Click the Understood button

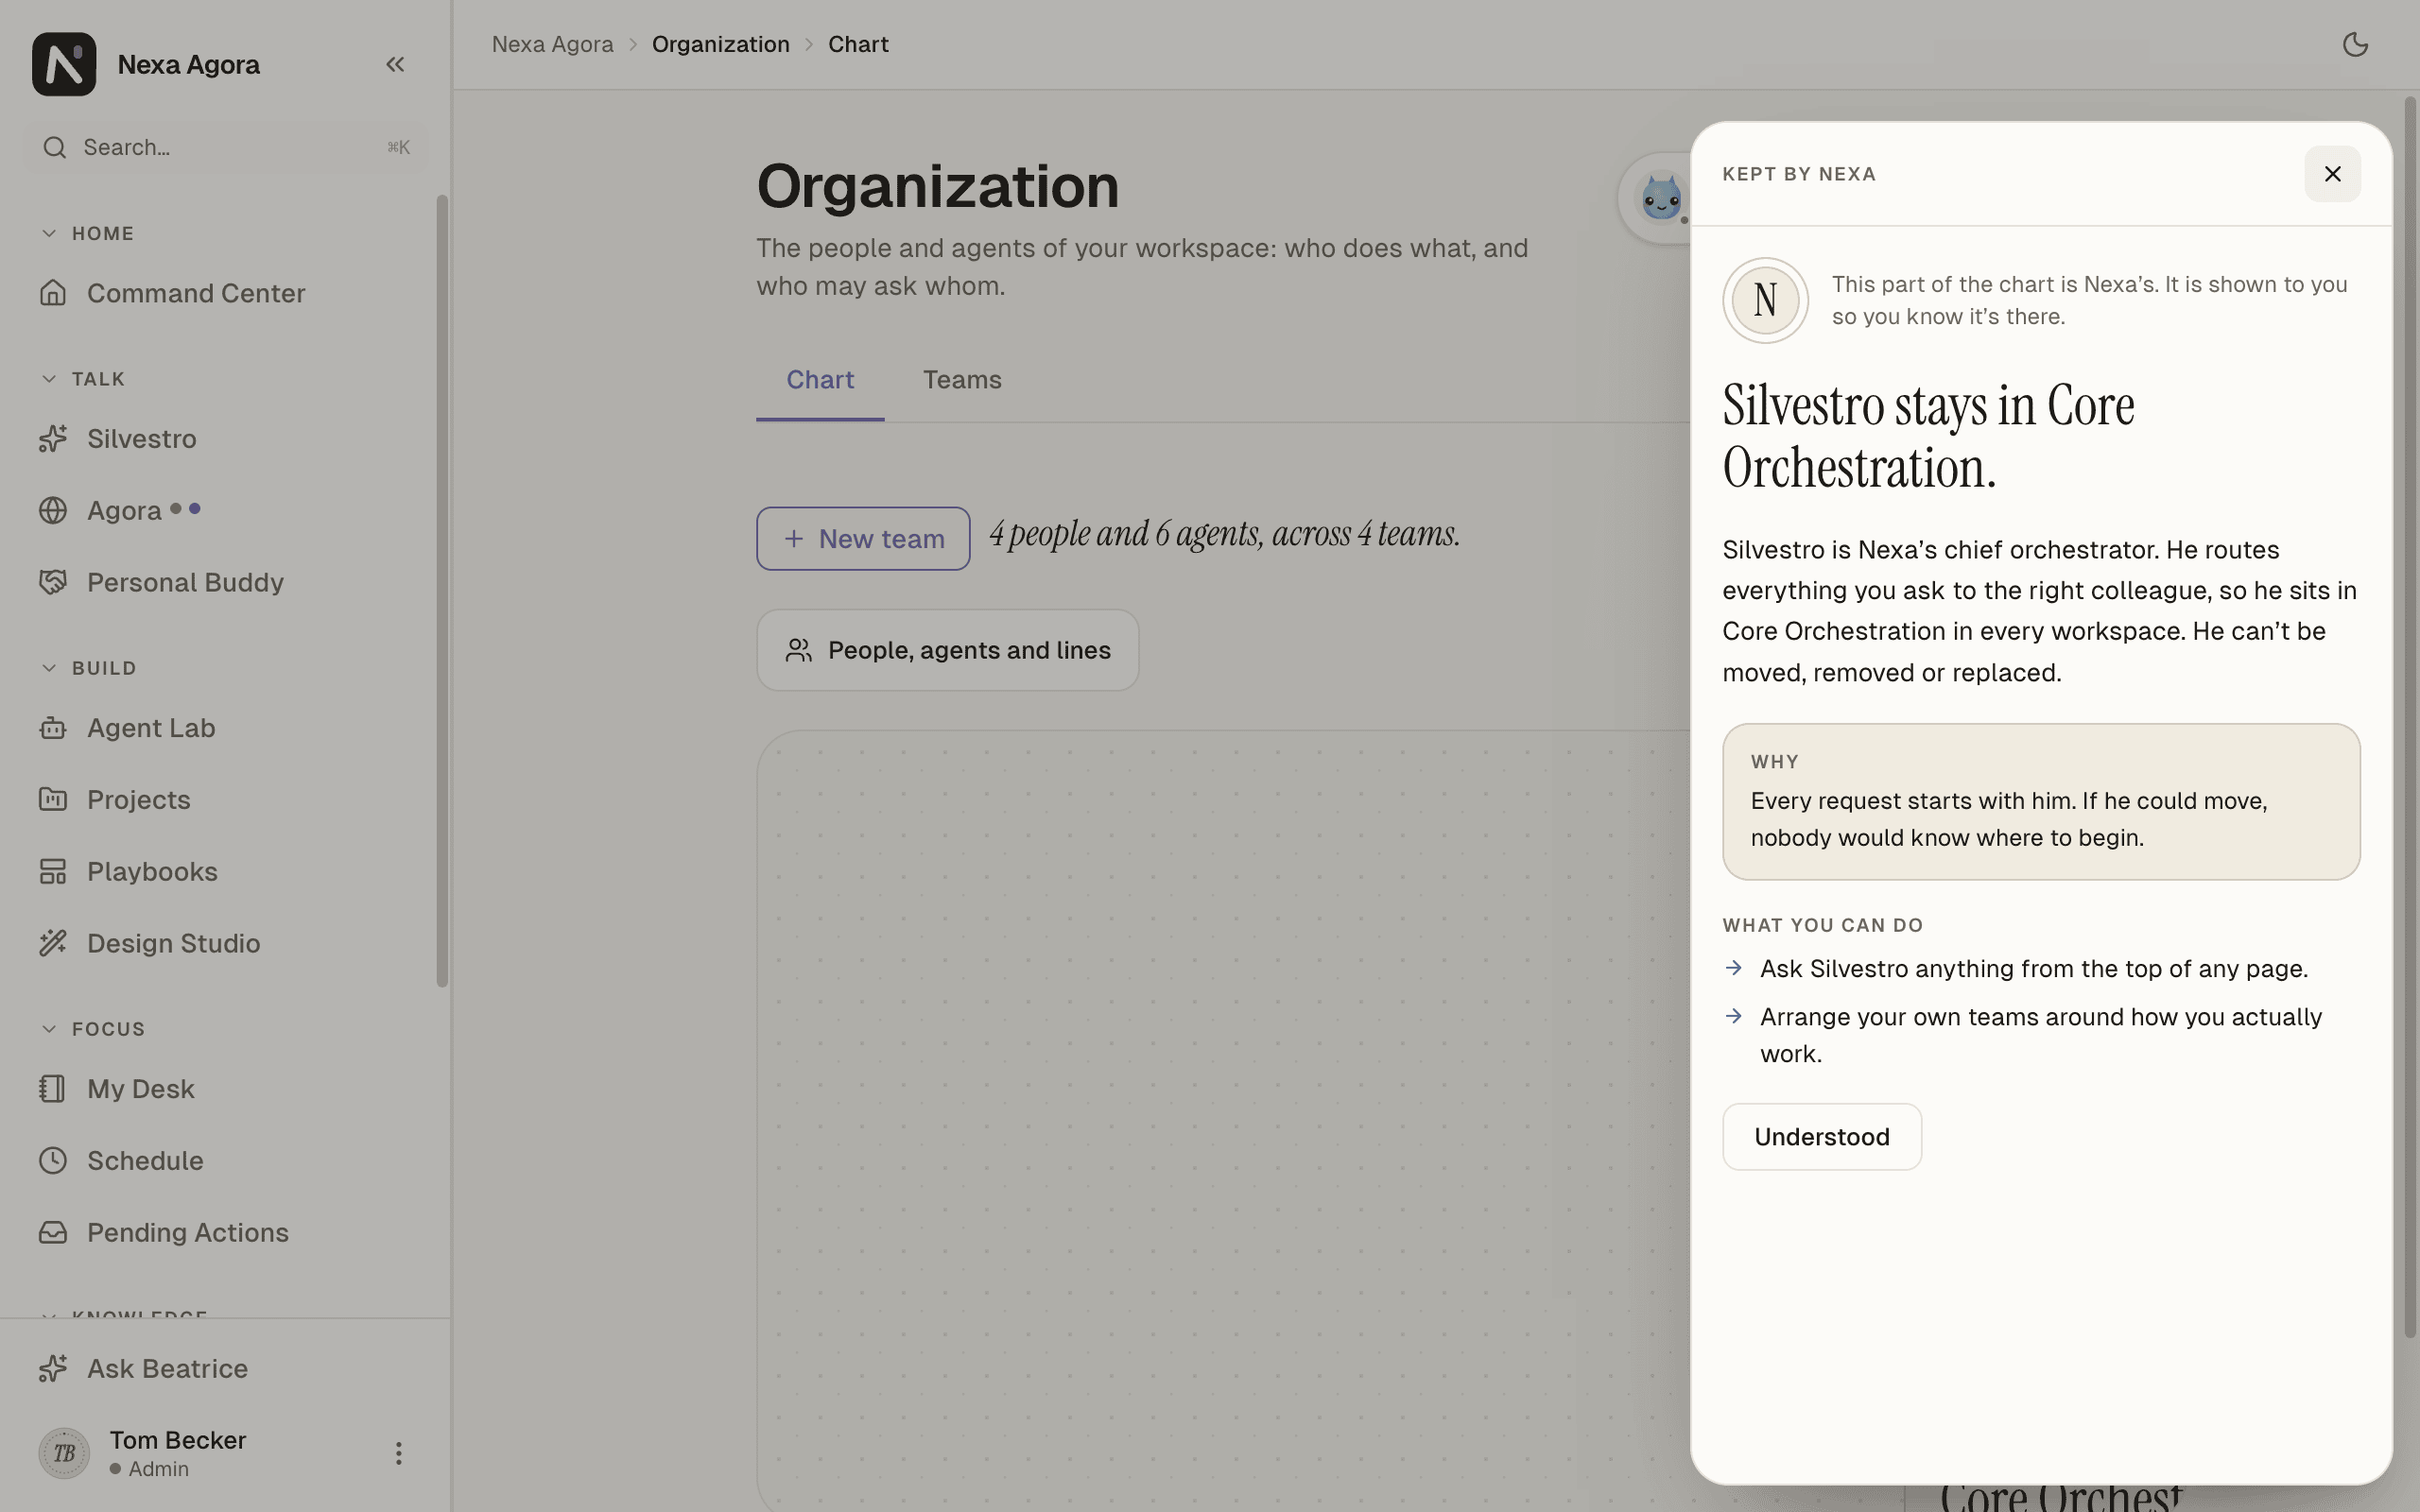coord(1821,1137)
